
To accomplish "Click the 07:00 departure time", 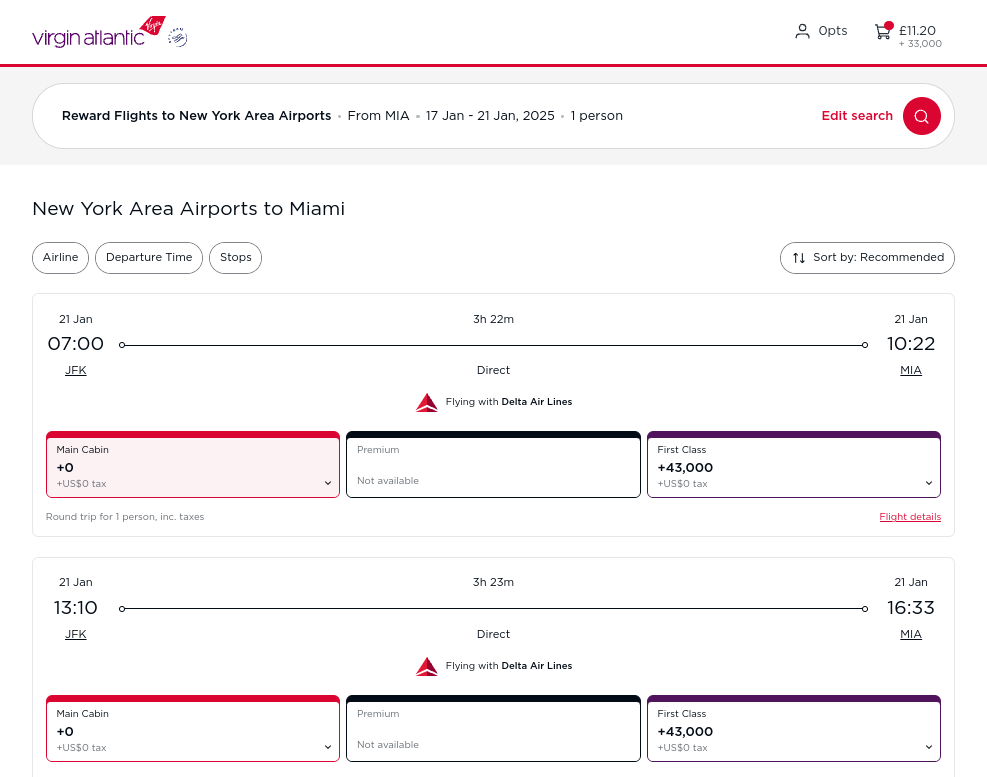I will [x=76, y=344].
